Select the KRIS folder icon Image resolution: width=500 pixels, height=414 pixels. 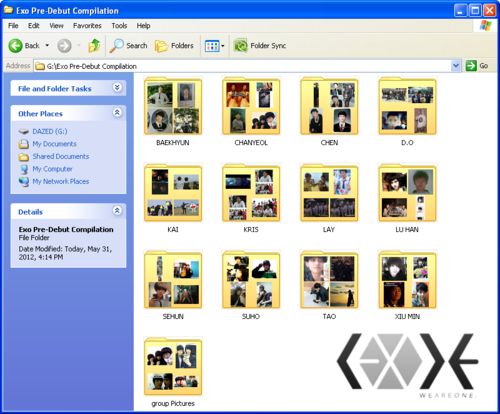click(251, 193)
